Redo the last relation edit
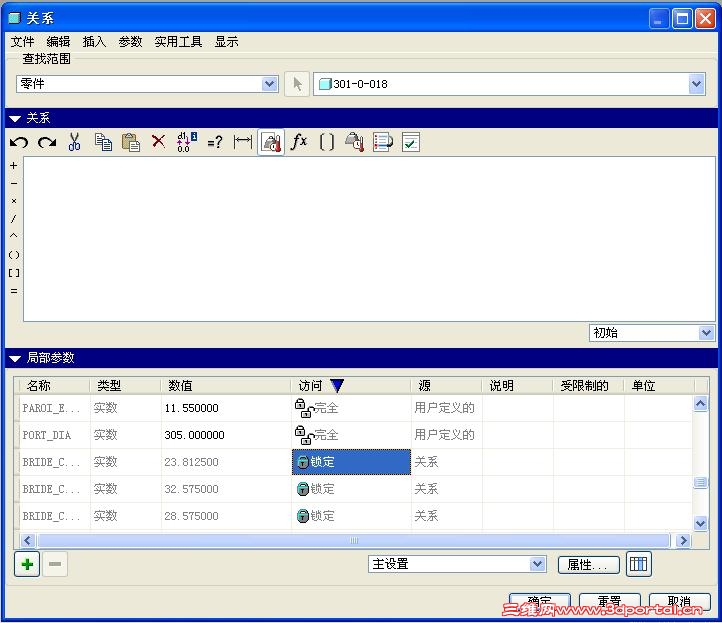The image size is (722, 623). point(47,142)
